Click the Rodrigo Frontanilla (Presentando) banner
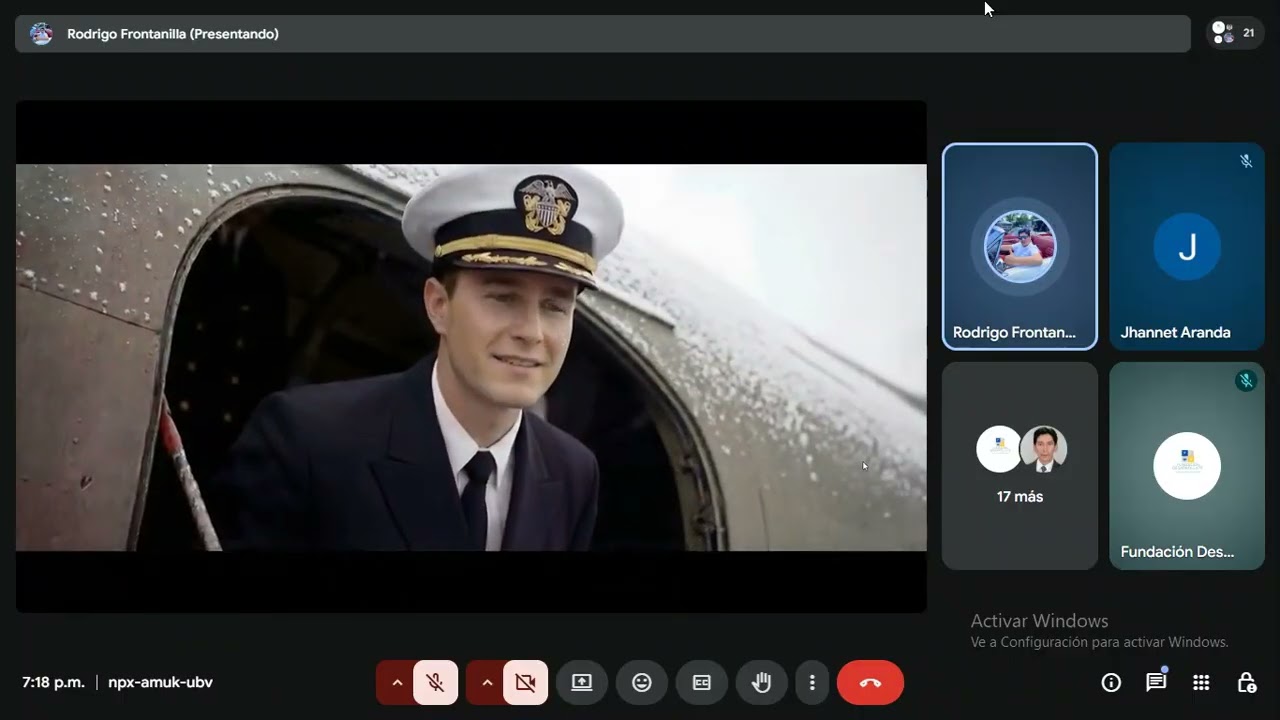The height and width of the screenshot is (720, 1280). point(602,34)
